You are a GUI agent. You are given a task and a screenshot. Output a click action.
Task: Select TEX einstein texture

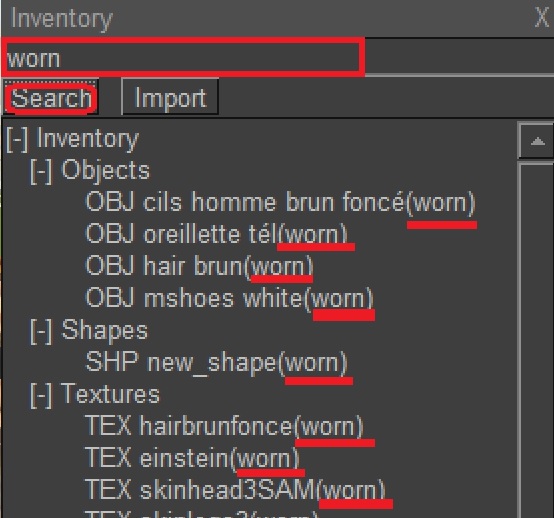click(x=192, y=458)
